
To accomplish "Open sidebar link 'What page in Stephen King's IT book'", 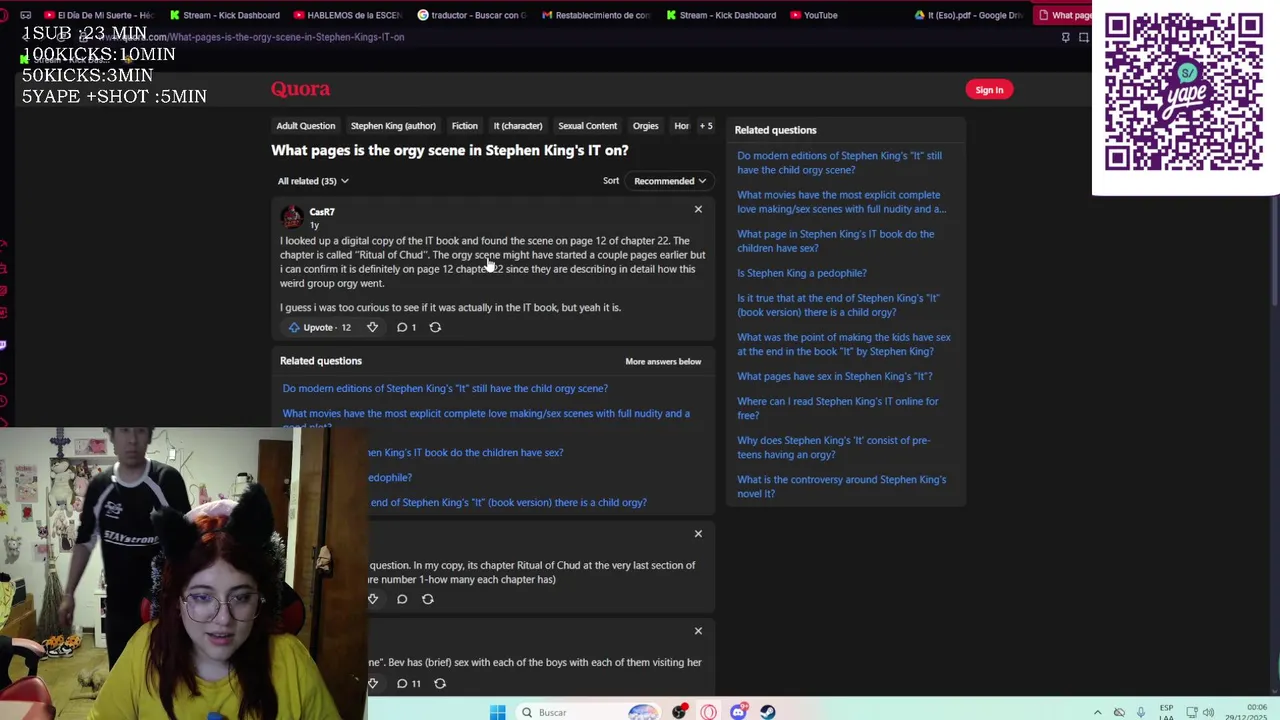I will [x=836, y=241].
